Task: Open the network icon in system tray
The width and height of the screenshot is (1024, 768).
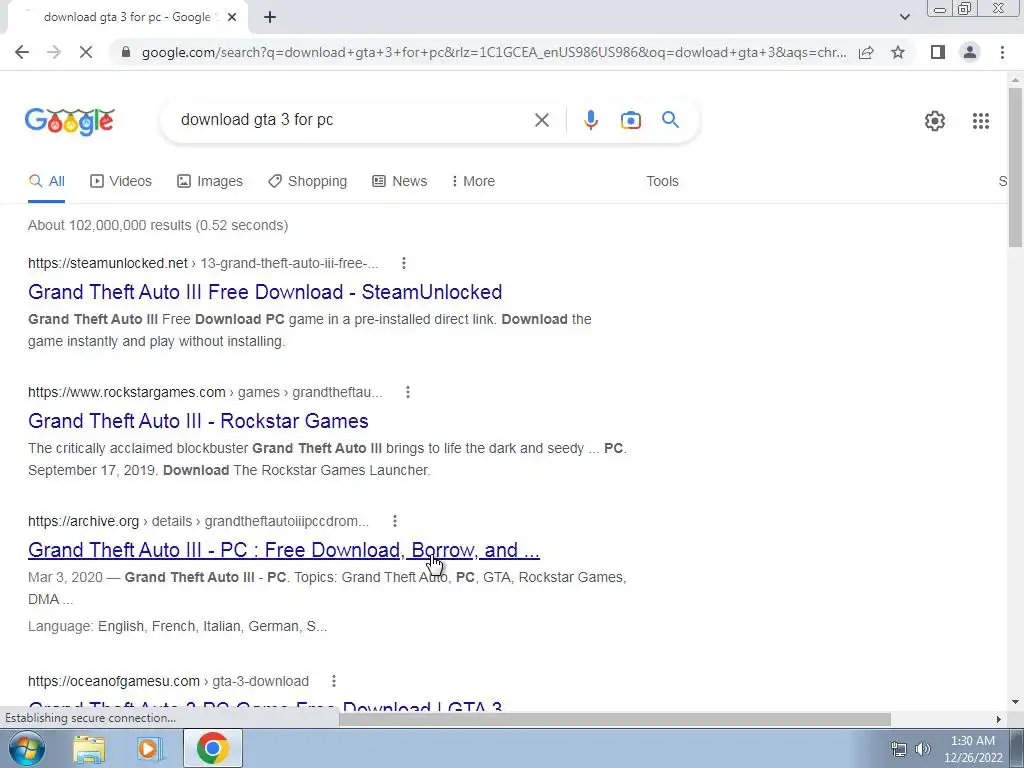Action: [899, 749]
